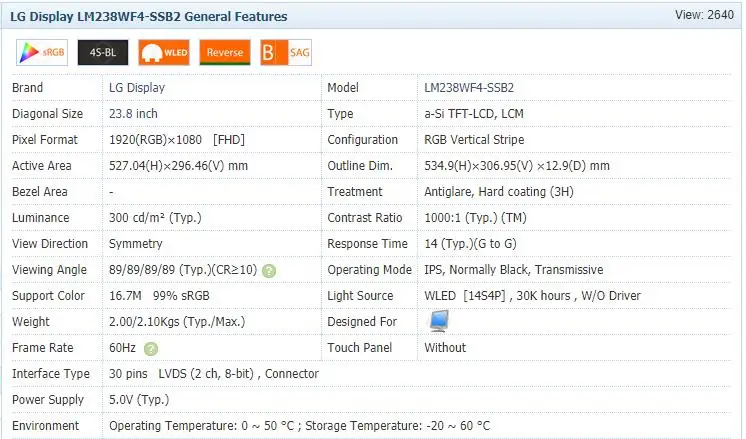This screenshot has height=439, width=746.
Task: Click the View: 2640 counter
Action: click(704, 15)
